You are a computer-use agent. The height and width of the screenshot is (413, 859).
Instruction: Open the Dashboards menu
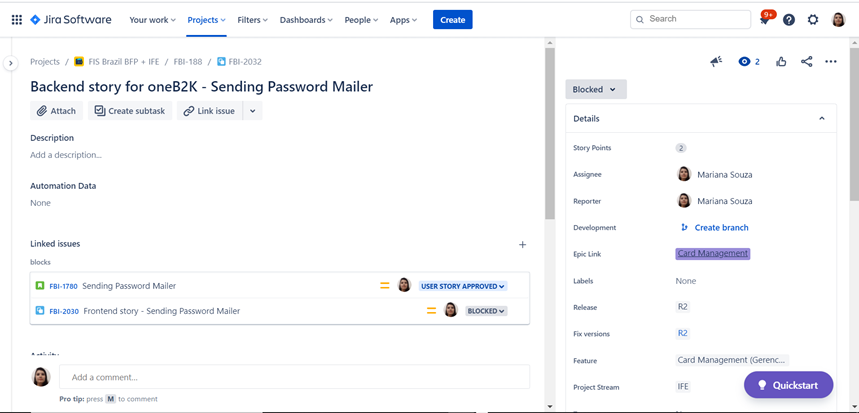point(306,20)
